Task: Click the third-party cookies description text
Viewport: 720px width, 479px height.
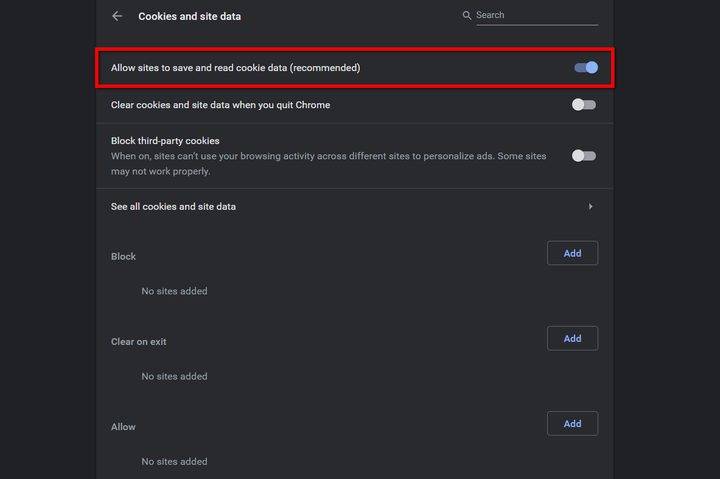Action: coord(328,163)
